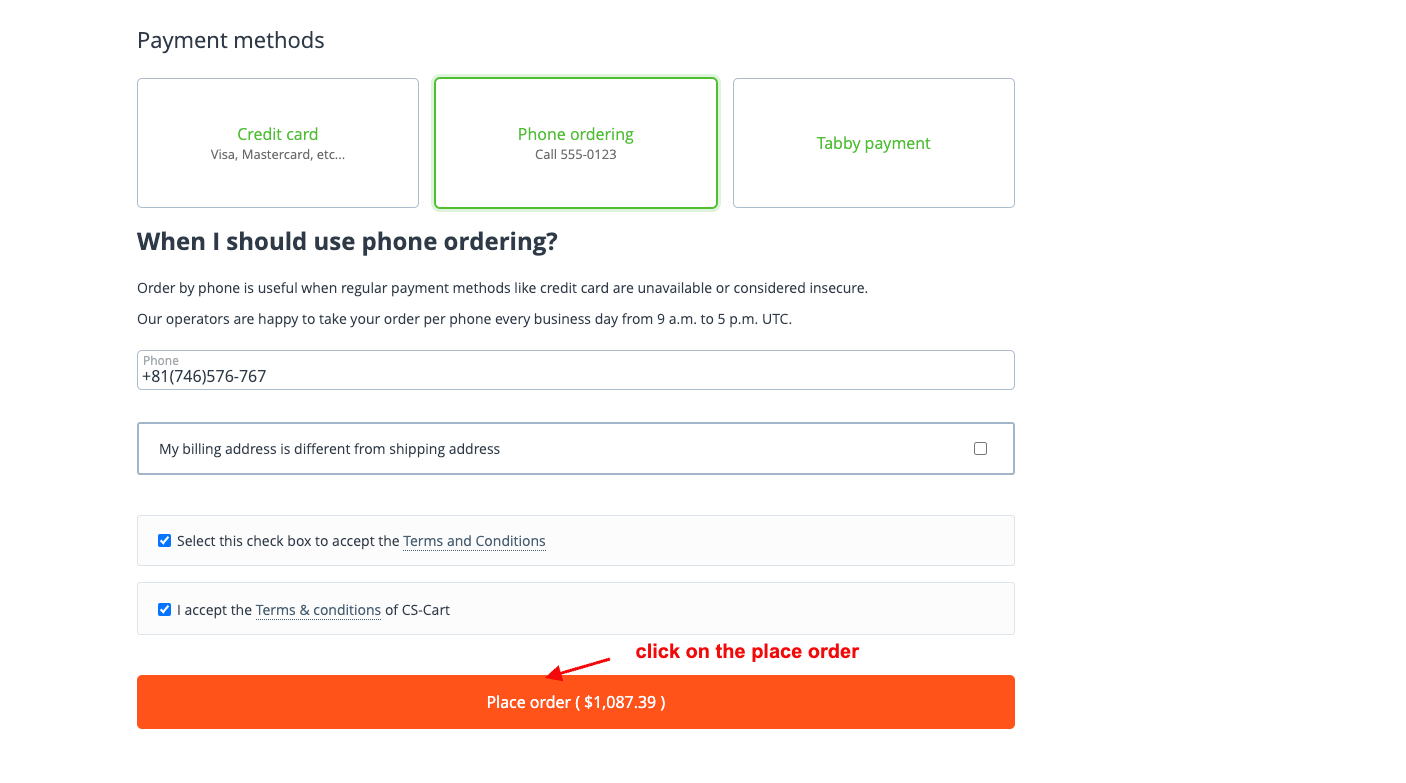
Task: Click the operators business hours sentence
Action: [464, 320]
